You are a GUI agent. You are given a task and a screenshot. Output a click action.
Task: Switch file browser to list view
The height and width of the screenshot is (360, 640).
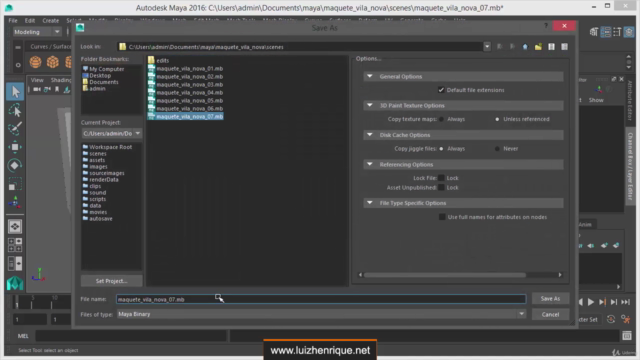(551, 47)
